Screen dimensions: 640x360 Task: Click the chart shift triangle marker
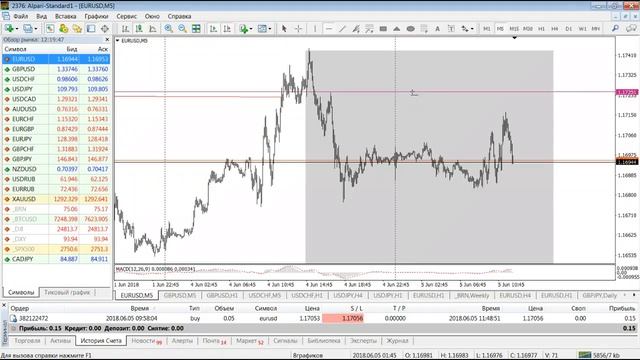pyautogui.click(x=514, y=38)
